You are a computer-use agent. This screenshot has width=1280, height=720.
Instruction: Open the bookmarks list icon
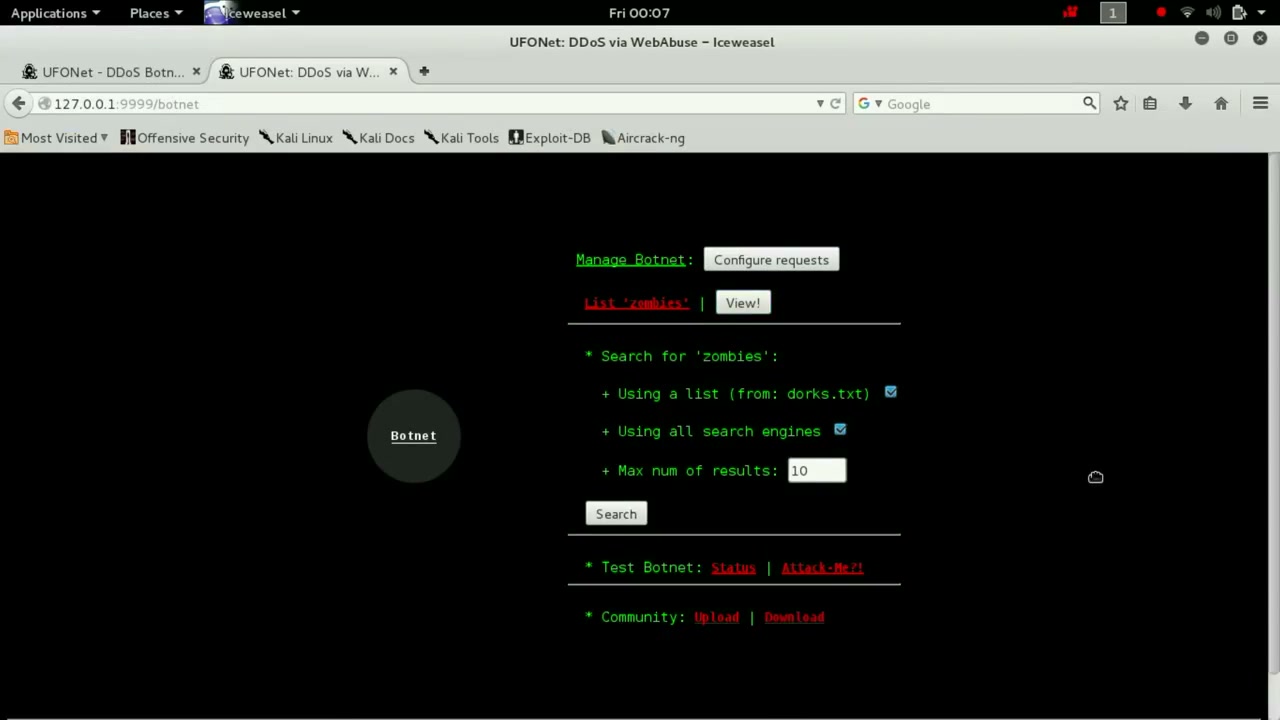click(1150, 104)
